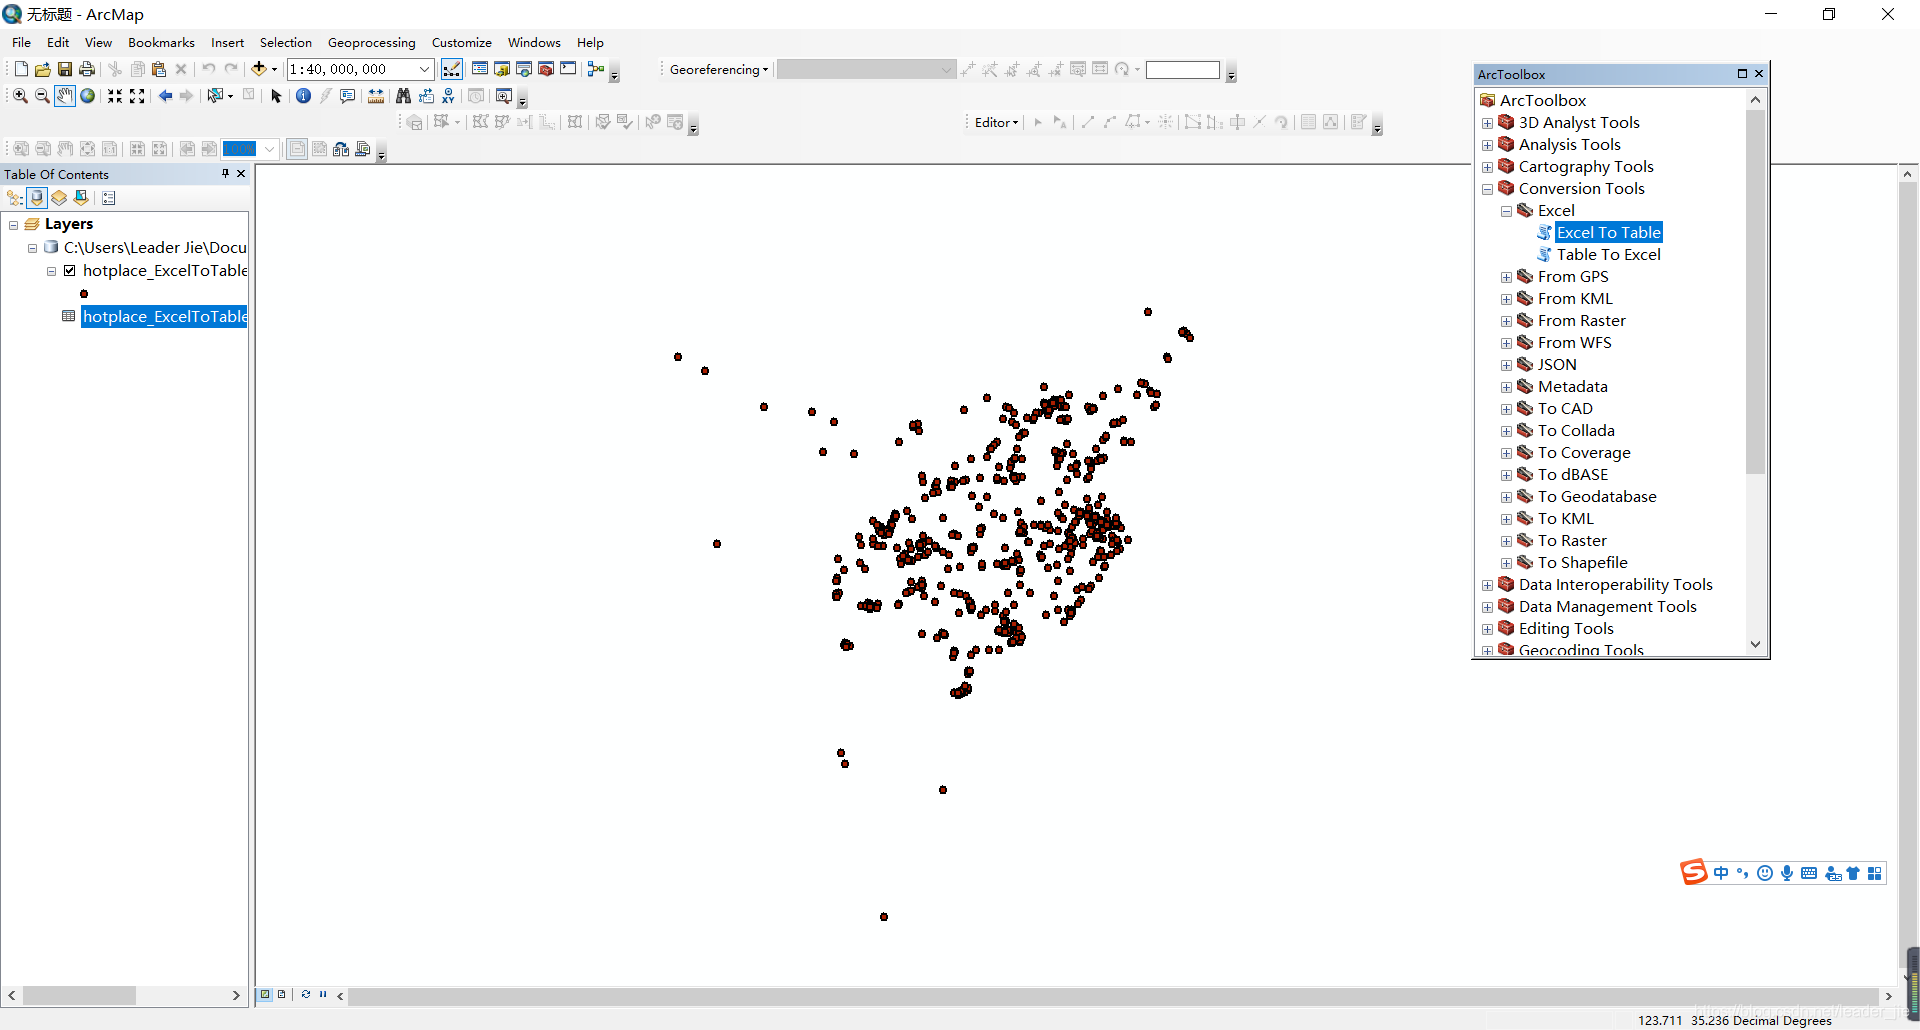Open the Selection menu
Image resolution: width=1920 pixels, height=1030 pixels.
pos(286,42)
